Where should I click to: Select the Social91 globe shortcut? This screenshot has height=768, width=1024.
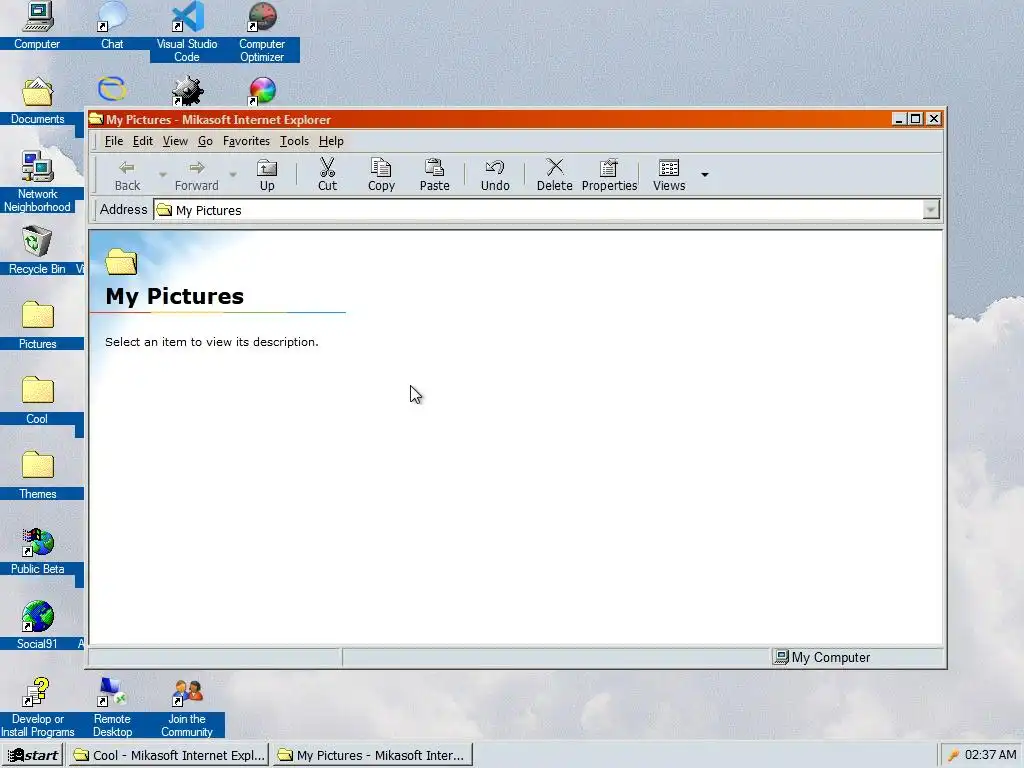(37, 625)
